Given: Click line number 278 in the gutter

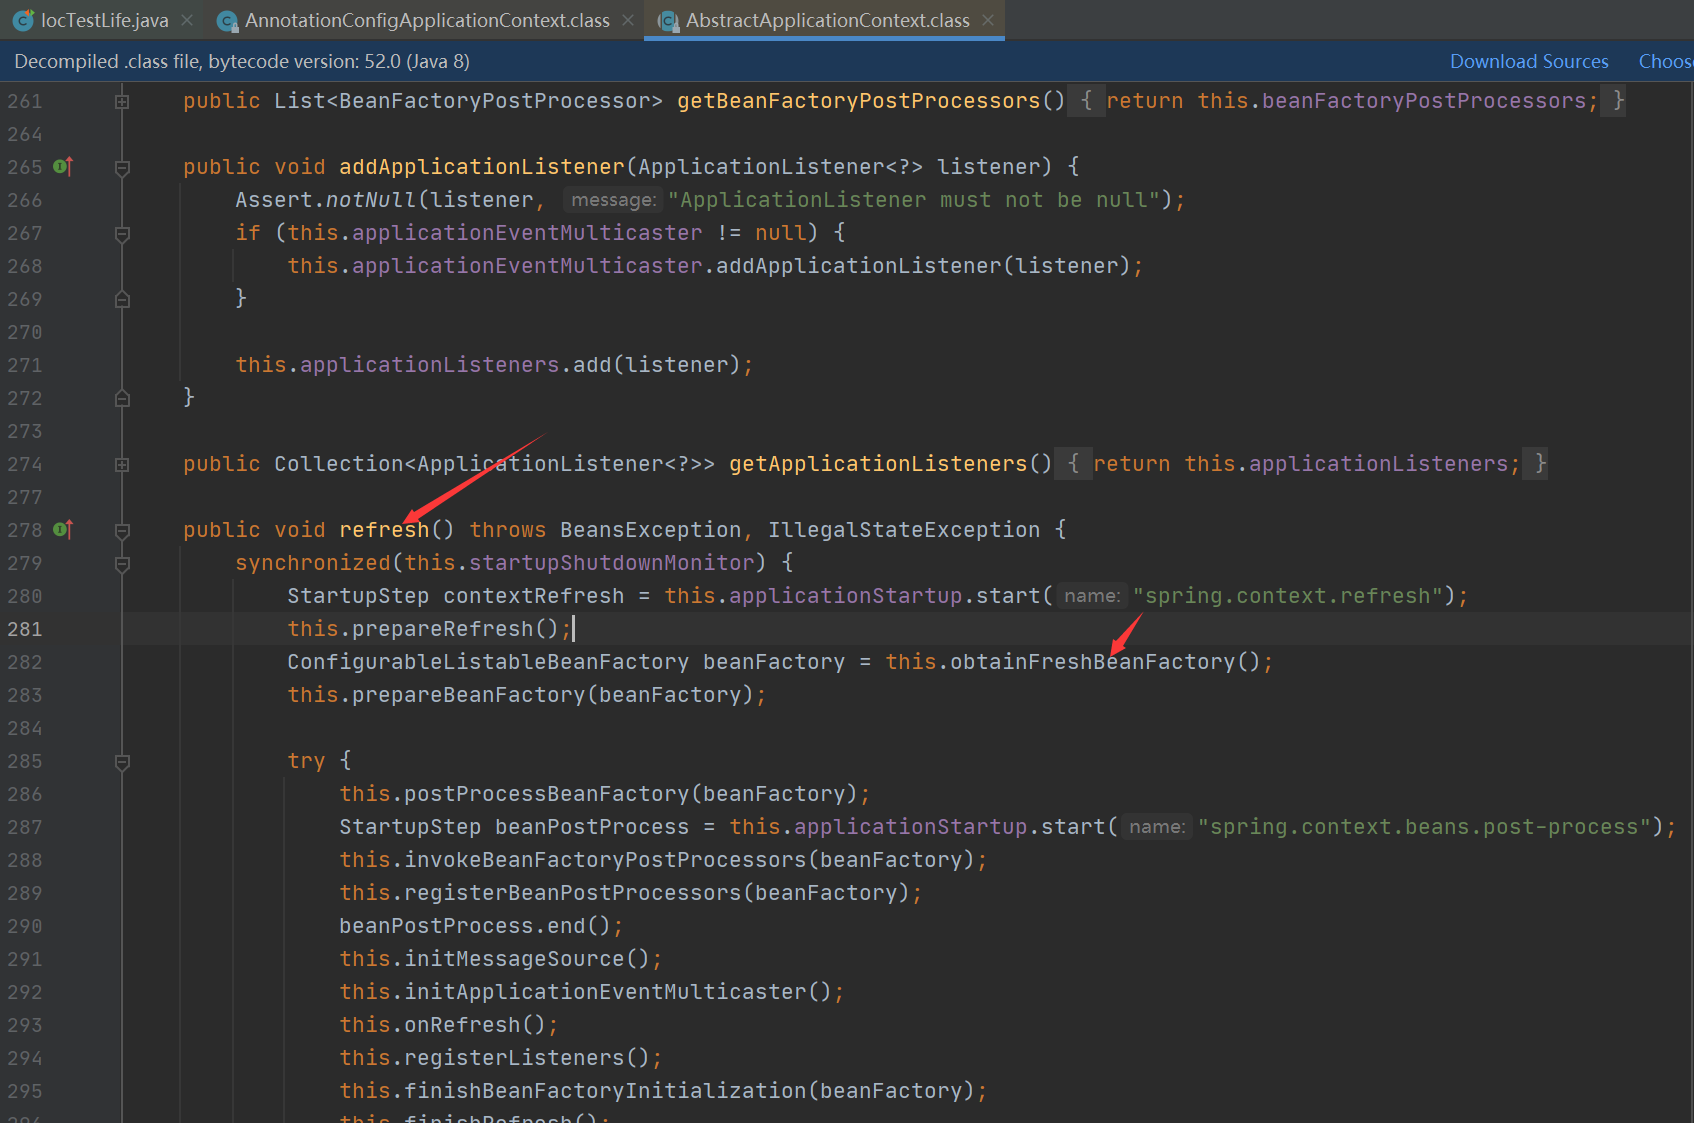Looking at the screenshot, I should pos(25,530).
